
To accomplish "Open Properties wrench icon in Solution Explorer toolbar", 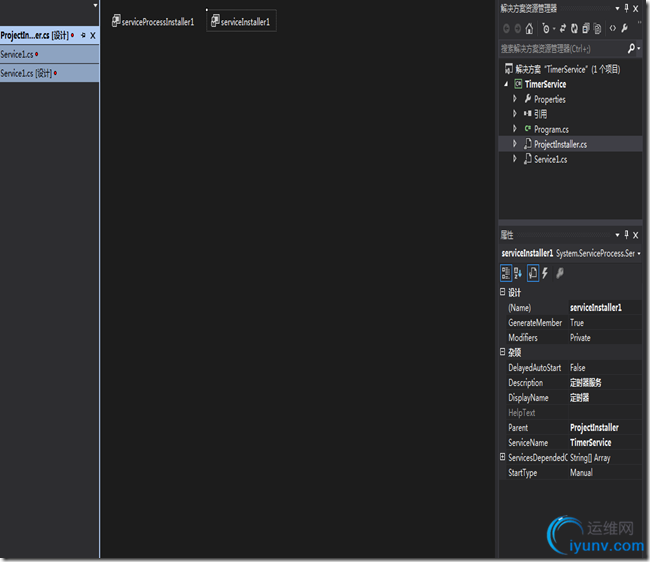I will [624, 28].
